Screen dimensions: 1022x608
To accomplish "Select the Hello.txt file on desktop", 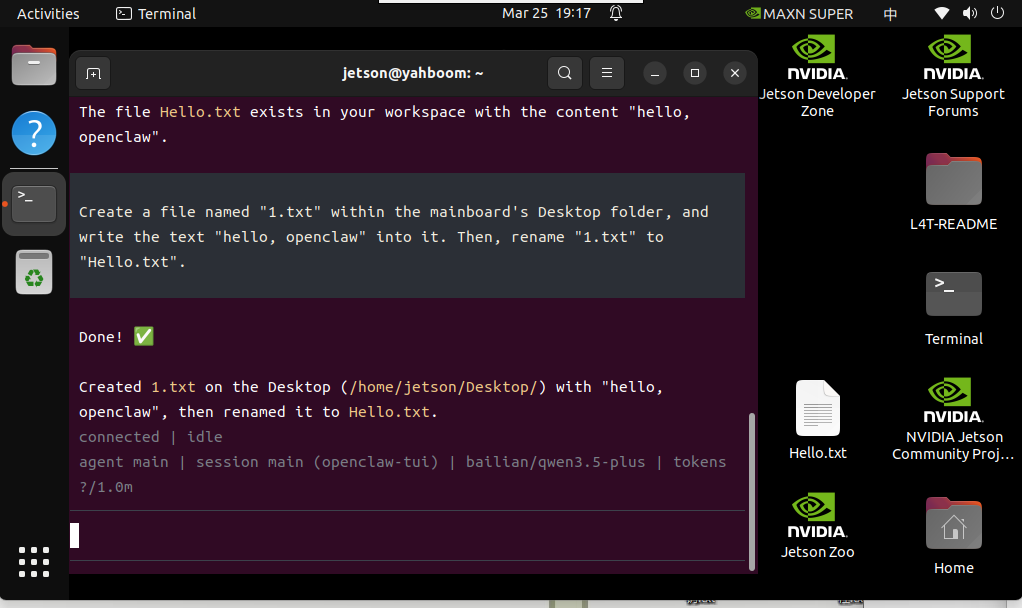I will pos(817,420).
